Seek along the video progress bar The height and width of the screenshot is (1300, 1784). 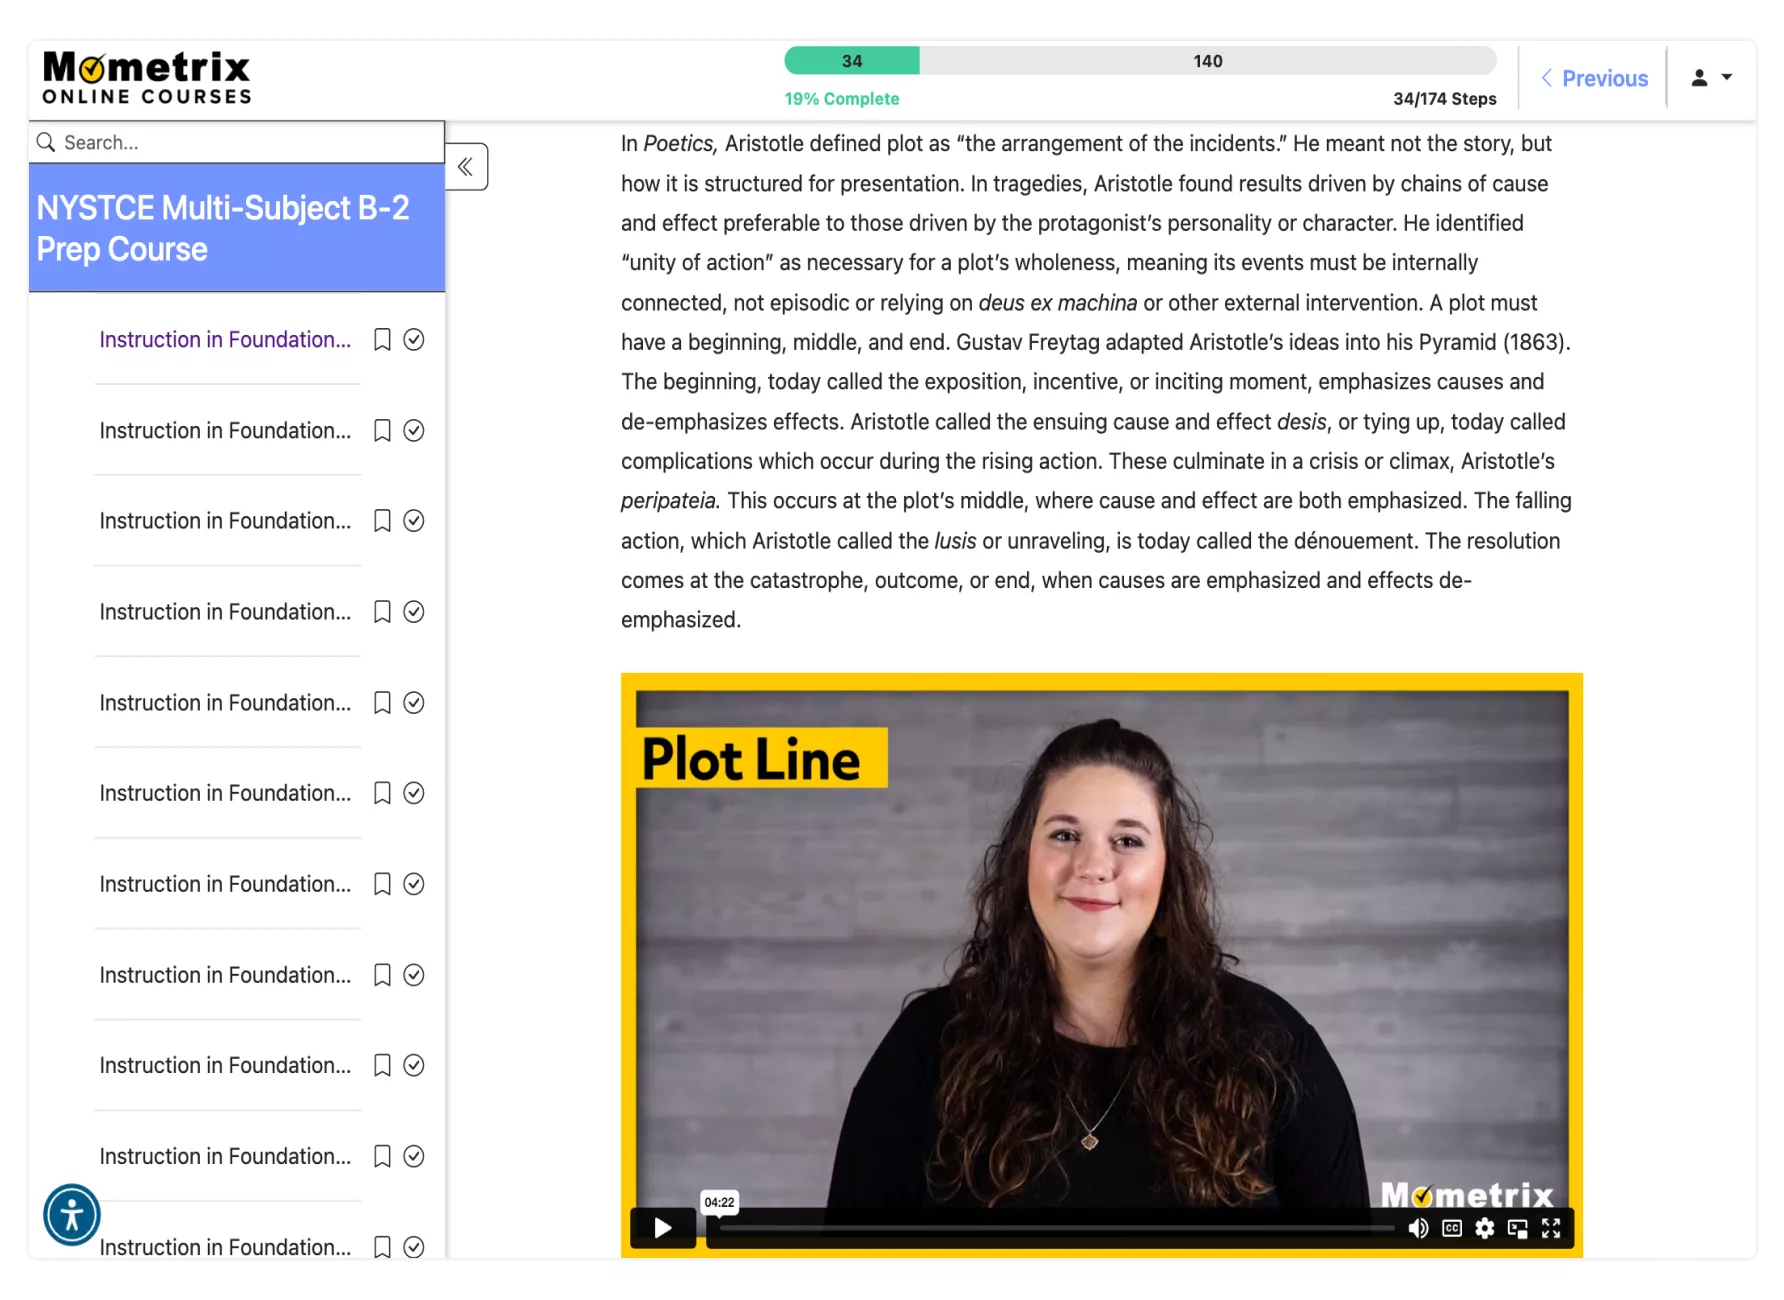click(x=1055, y=1228)
